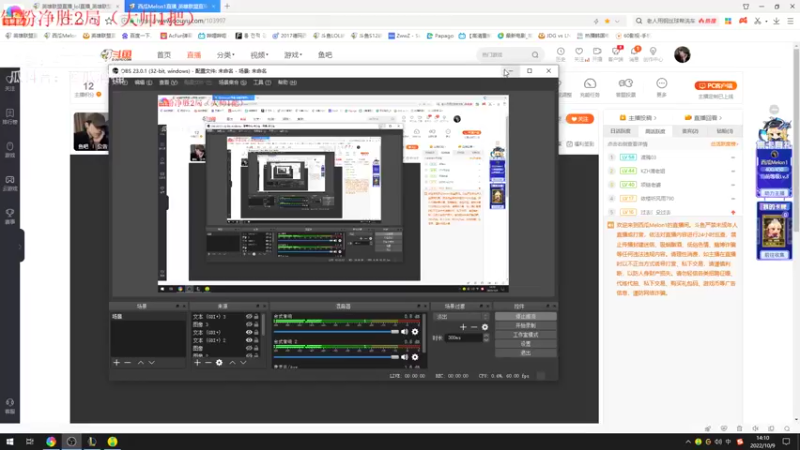800x450 pixels.
Task: Toggle visibility eye for 图像 3 source
Action: [249, 324]
